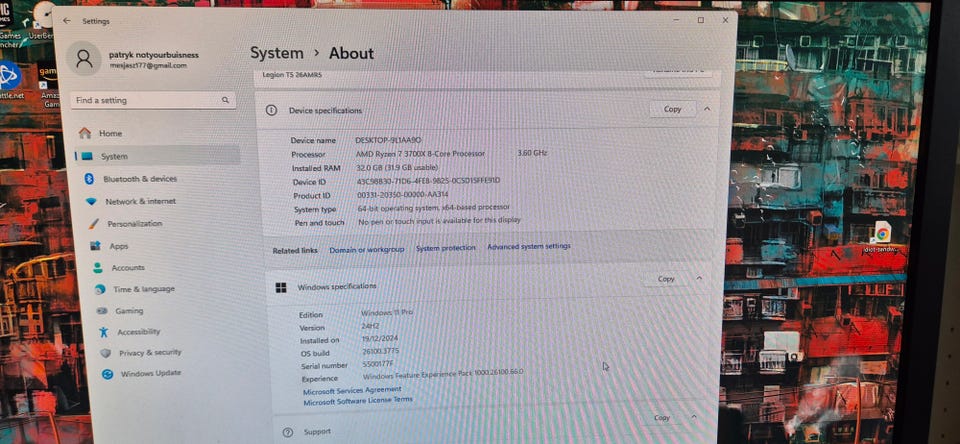Open the user profile avatar
This screenshot has width=960, height=444.
pyautogui.click(x=84, y=59)
